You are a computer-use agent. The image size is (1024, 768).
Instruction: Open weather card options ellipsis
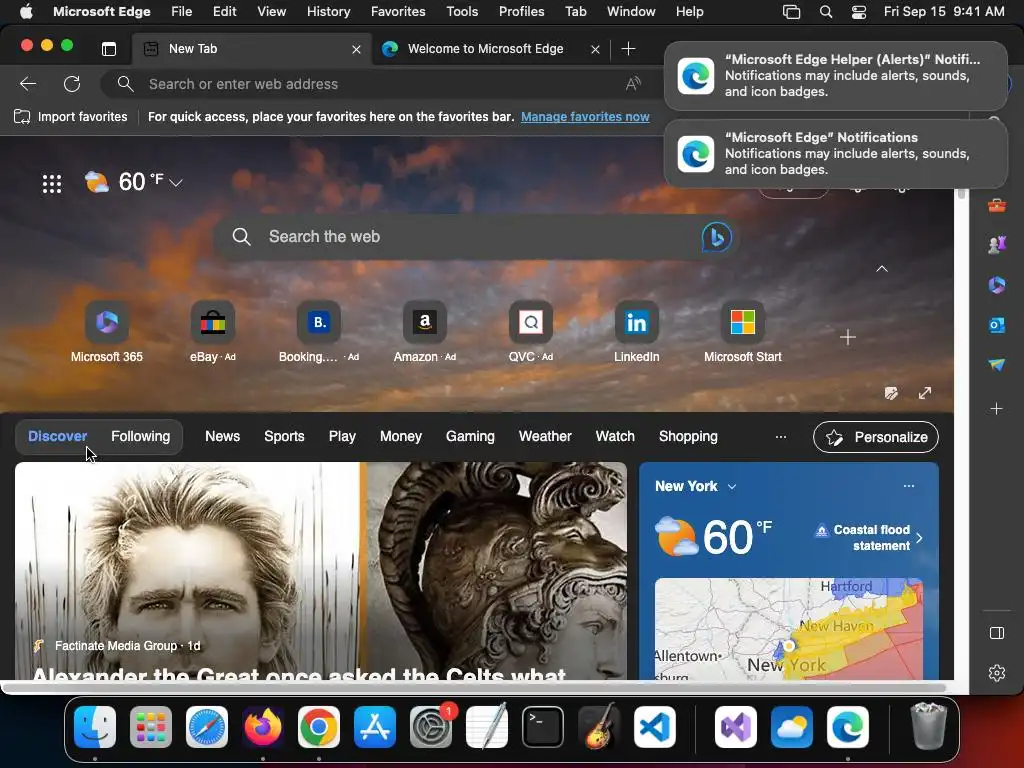pos(908,486)
